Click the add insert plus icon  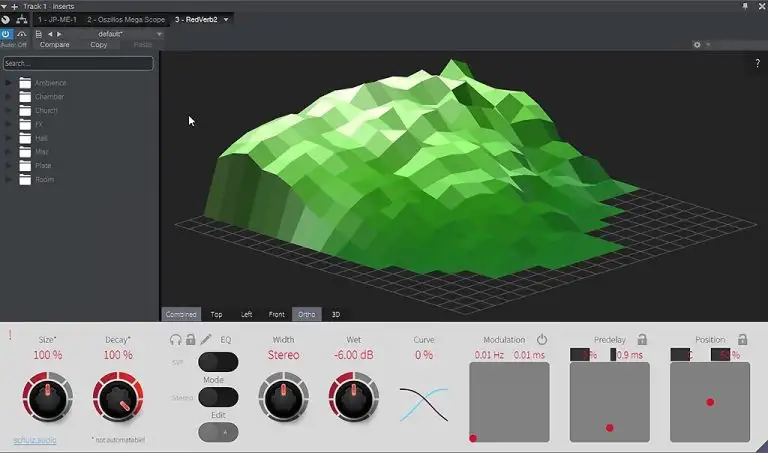click(14, 6)
